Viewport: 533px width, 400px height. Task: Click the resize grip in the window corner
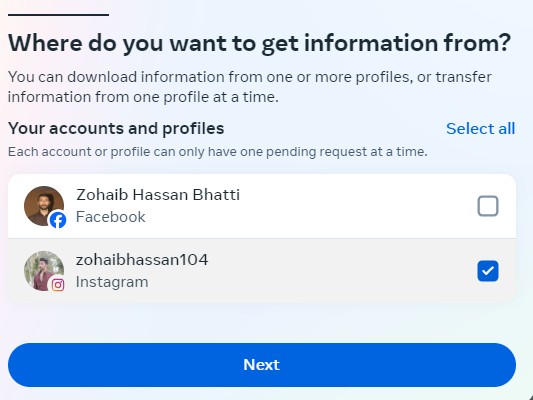click(531, 397)
